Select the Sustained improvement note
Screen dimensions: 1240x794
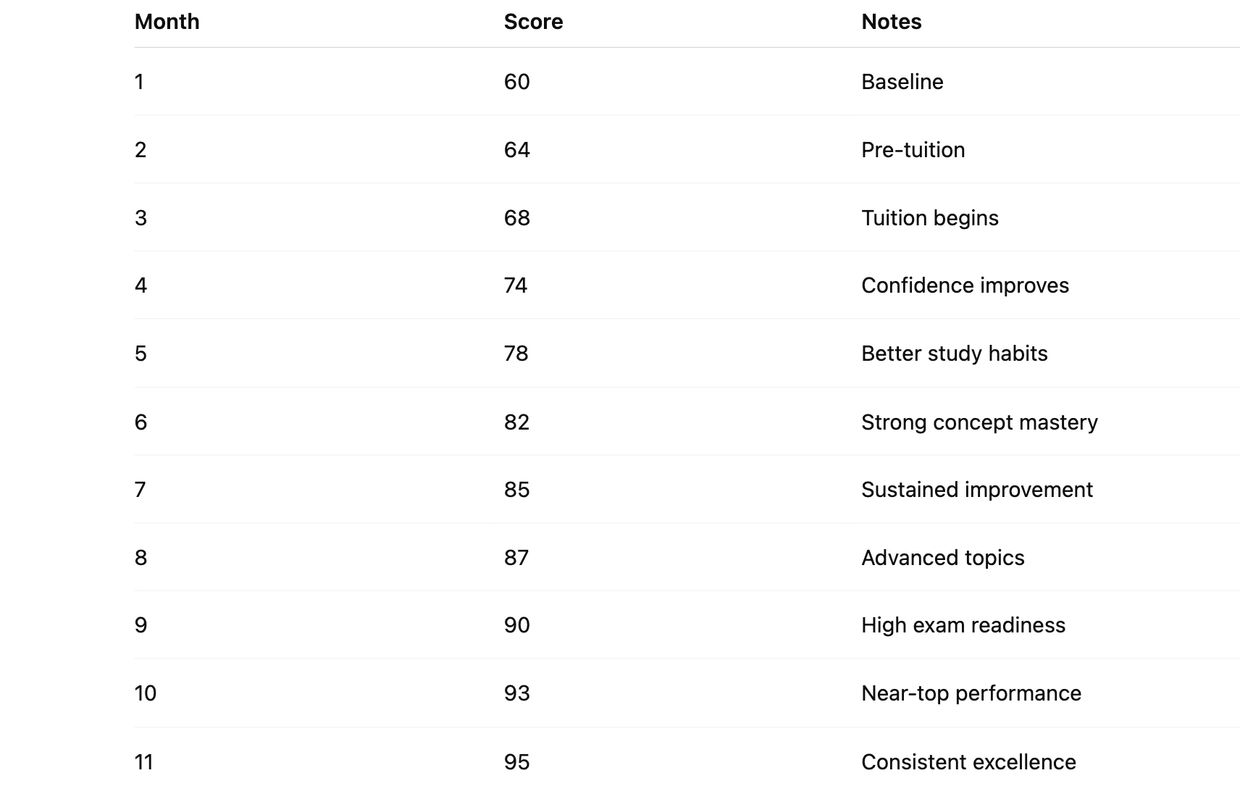[977, 490]
